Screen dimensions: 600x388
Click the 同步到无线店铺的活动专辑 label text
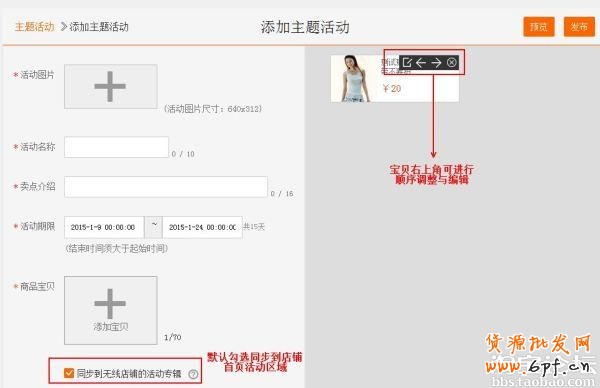click(129, 374)
